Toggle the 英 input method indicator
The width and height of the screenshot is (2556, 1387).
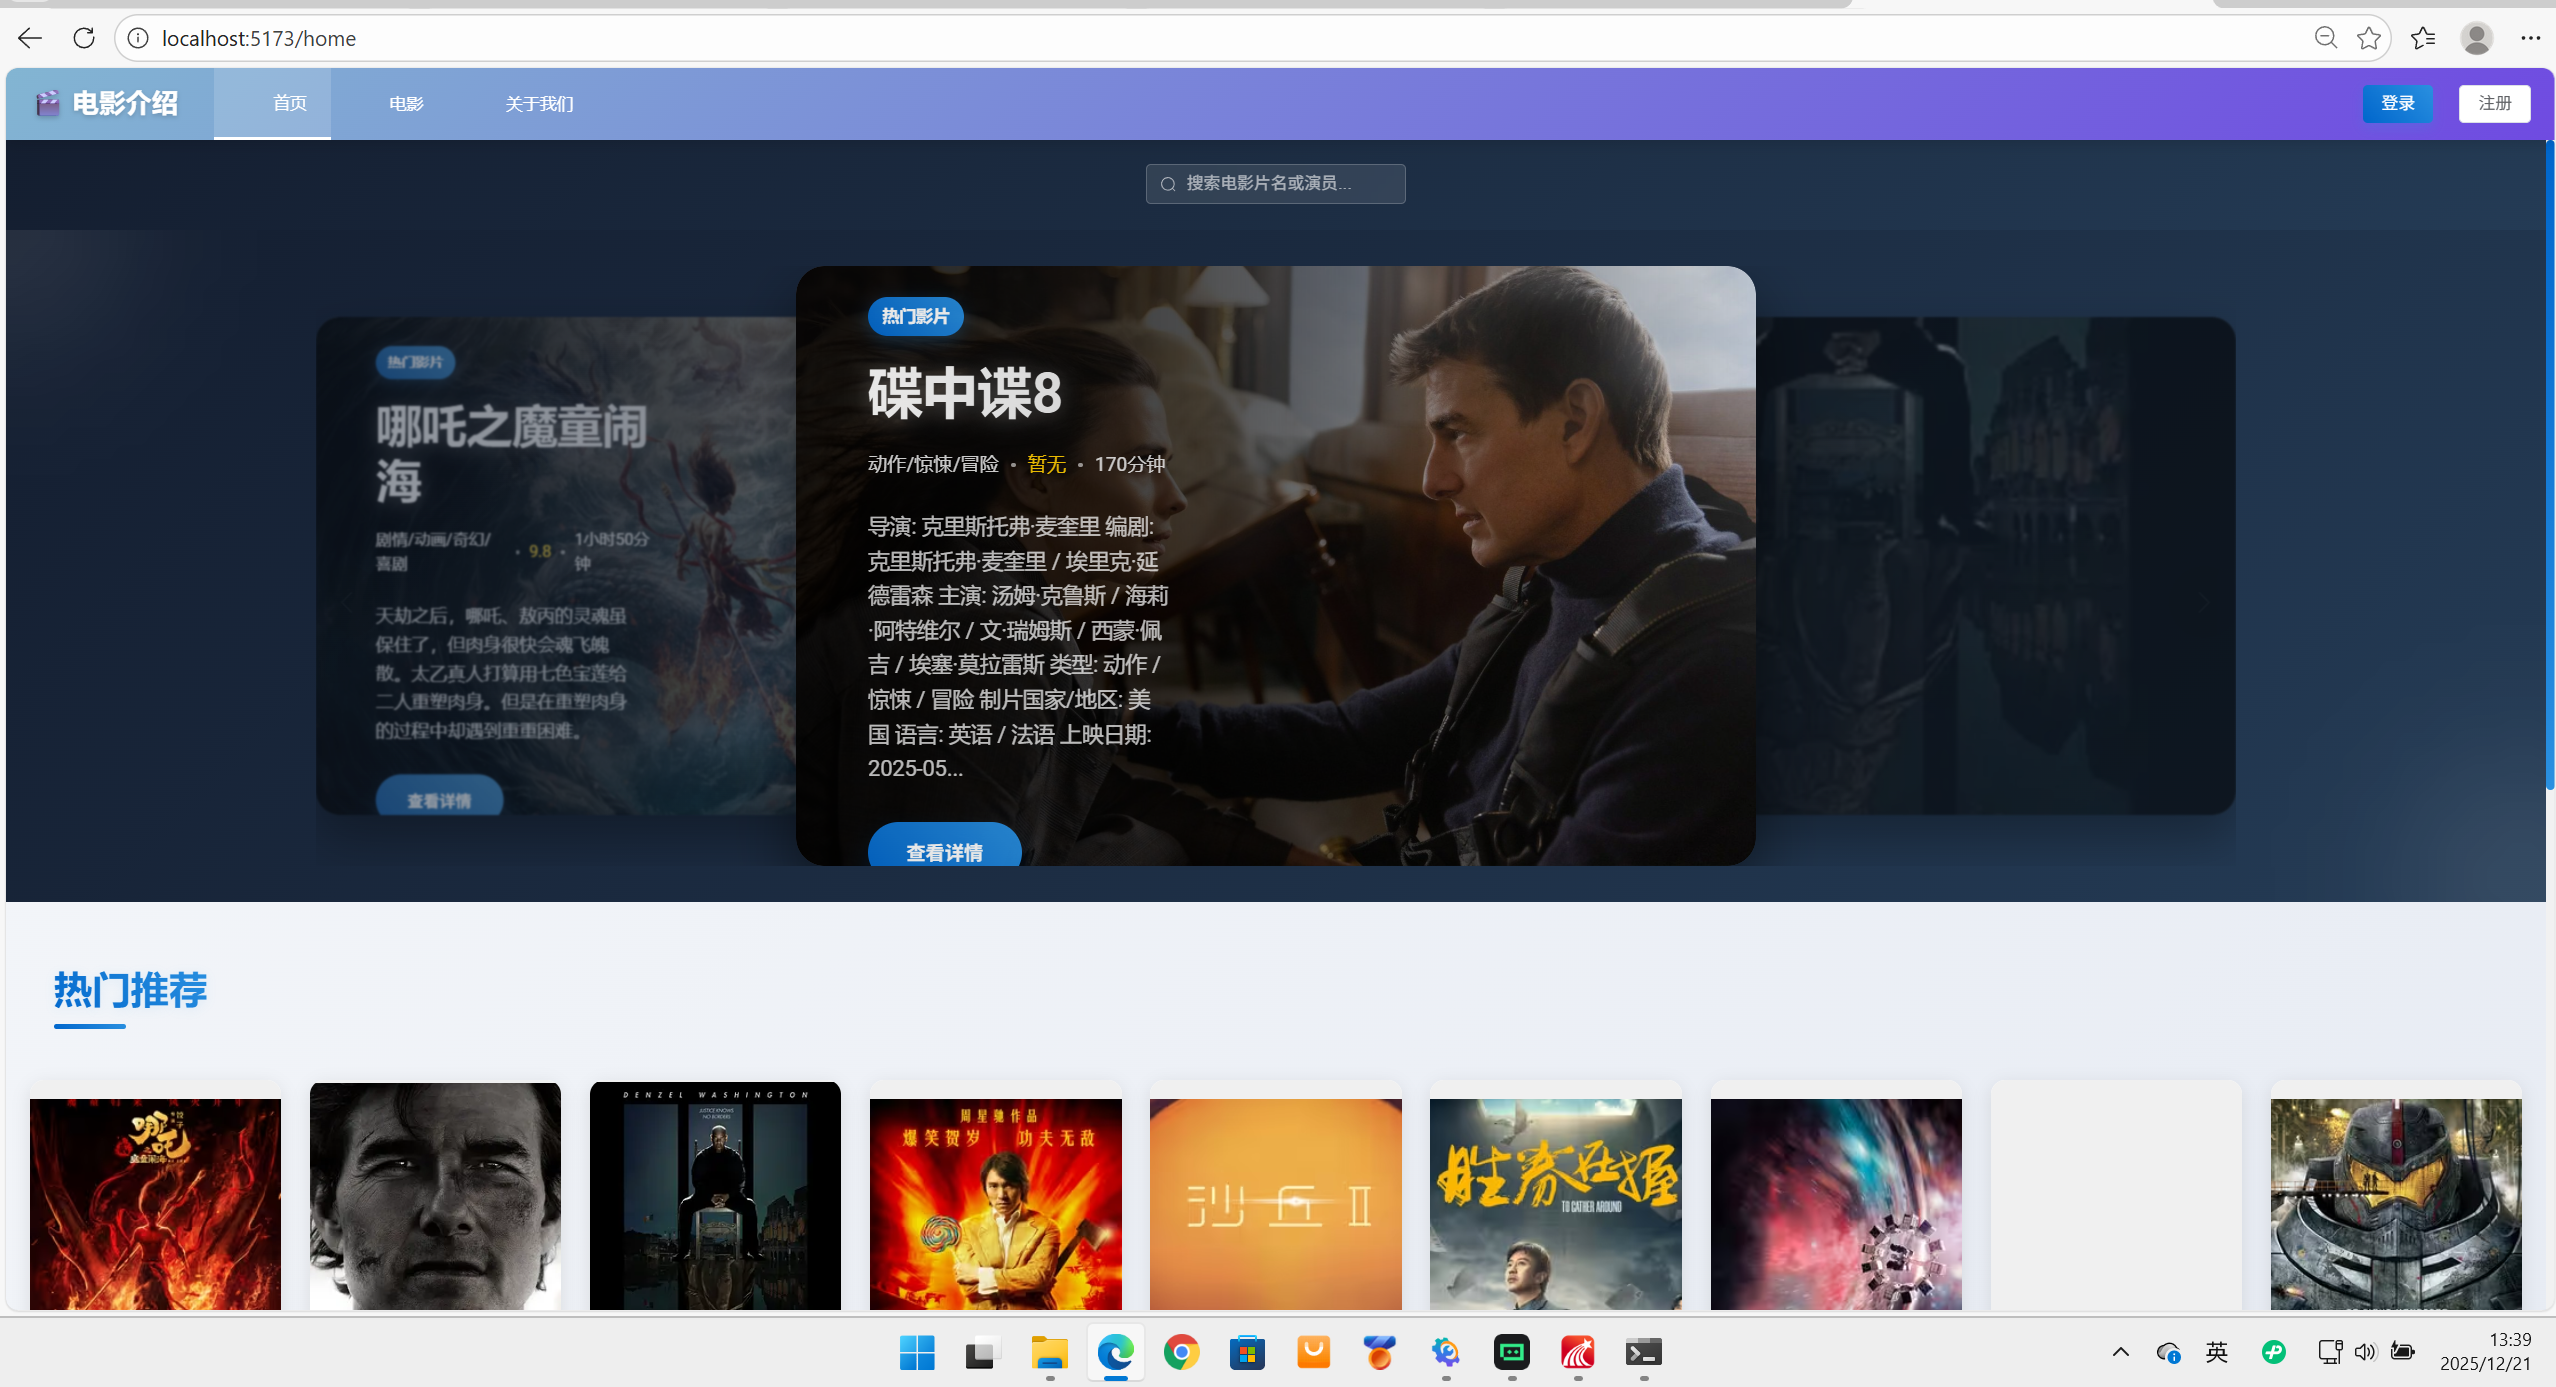pyautogui.click(x=2217, y=1353)
